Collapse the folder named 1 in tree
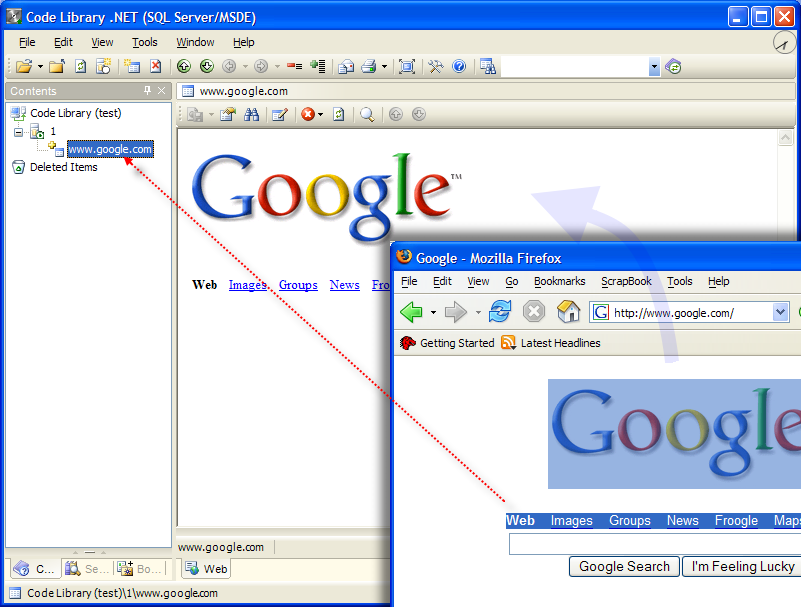This screenshot has height=607, width=801. (18, 132)
